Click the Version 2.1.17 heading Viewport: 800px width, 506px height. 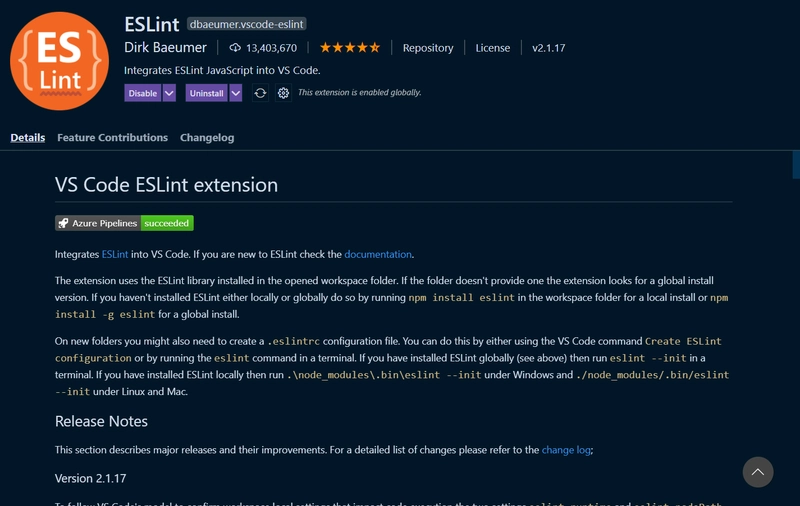tap(90, 478)
